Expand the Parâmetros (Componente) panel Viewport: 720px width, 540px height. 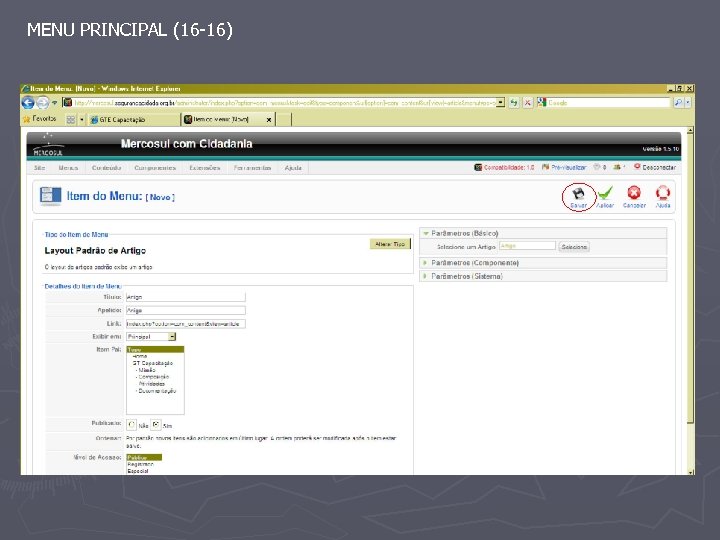[543, 263]
